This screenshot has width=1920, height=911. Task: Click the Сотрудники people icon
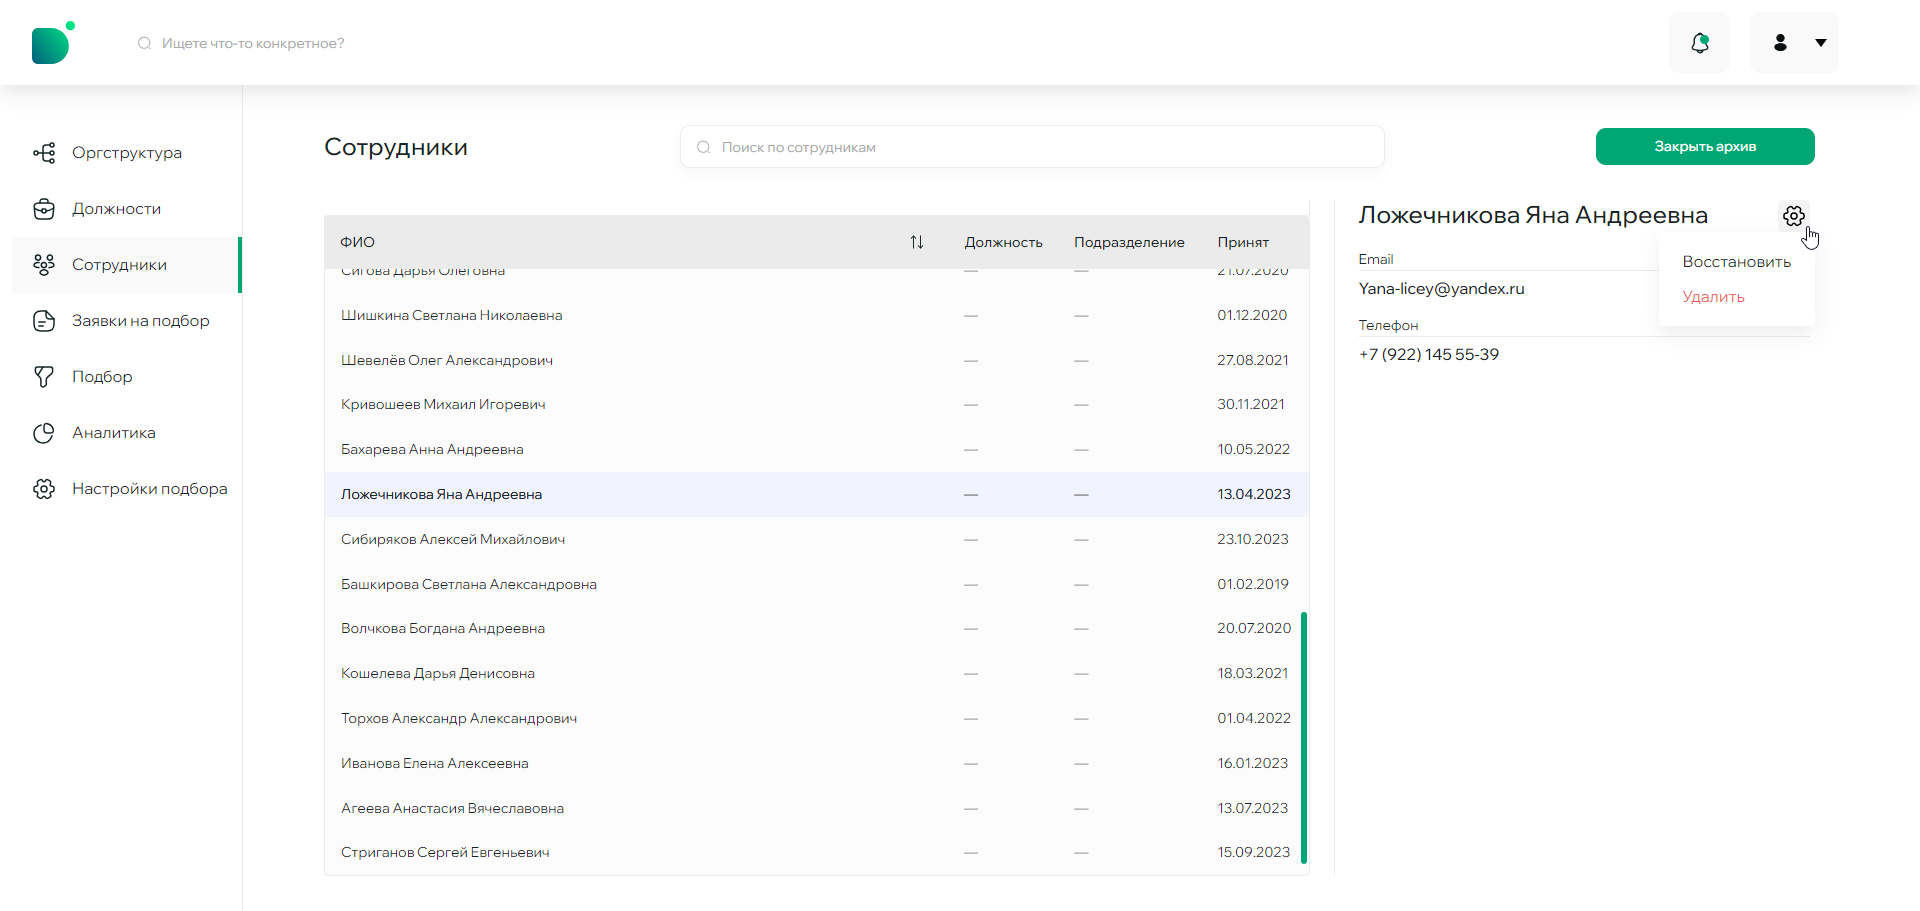[x=44, y=265]
